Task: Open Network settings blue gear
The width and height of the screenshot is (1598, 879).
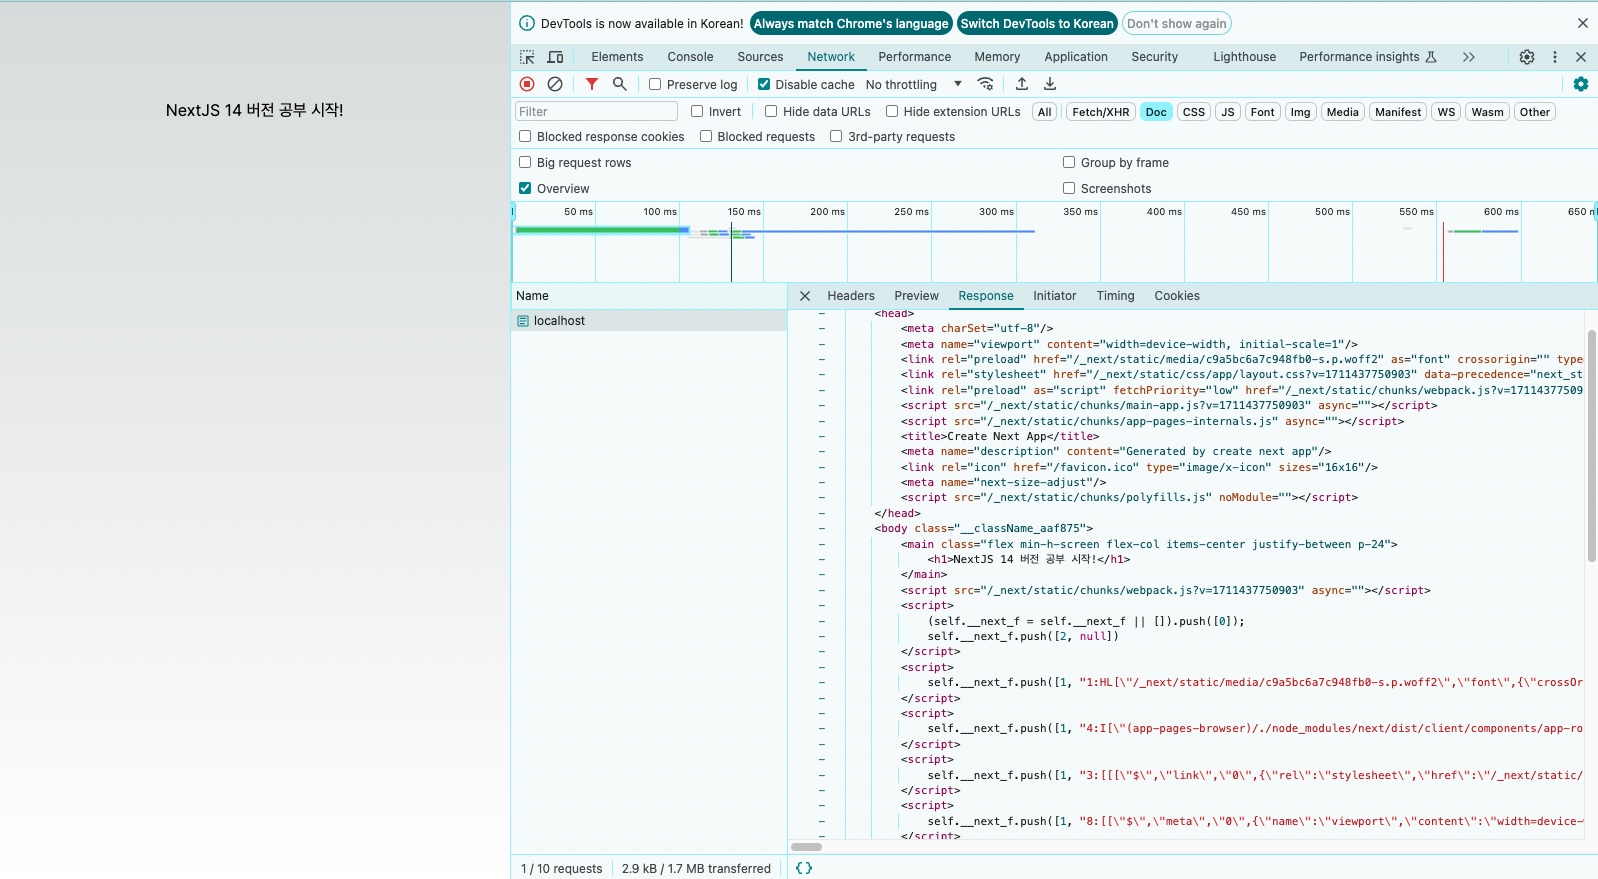Action: point(1581,84)
